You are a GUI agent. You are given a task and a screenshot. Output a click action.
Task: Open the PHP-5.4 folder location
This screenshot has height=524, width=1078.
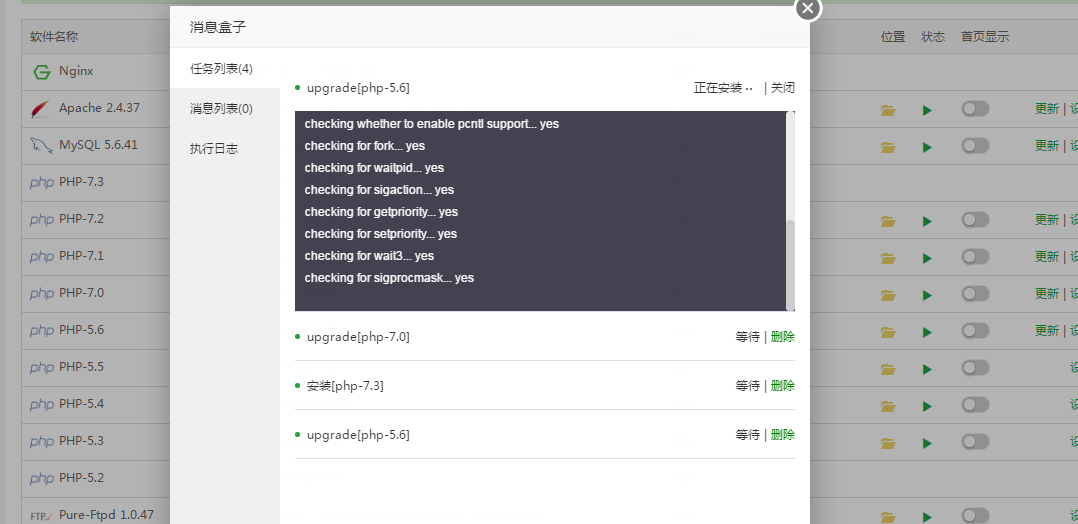click(888, 406)
